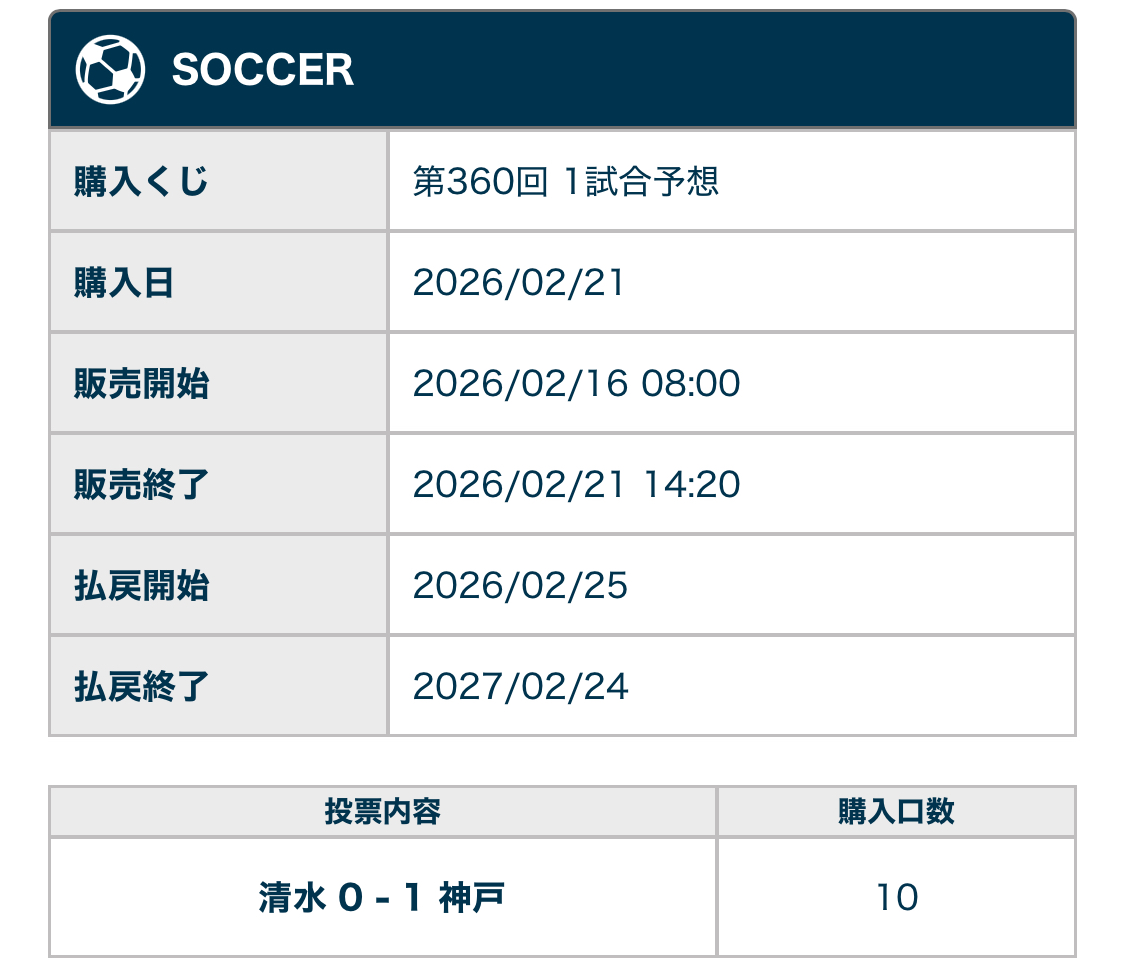Click the SOCCER header title

click(263, 70)
